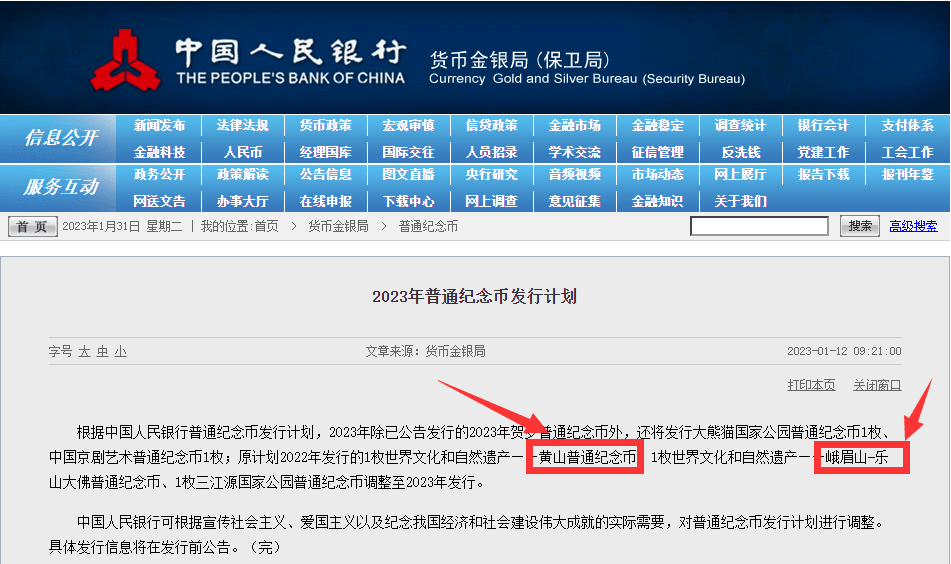951x564 pixels.
Task: Open 党建工作 navigation link
Action: [824, 152]
